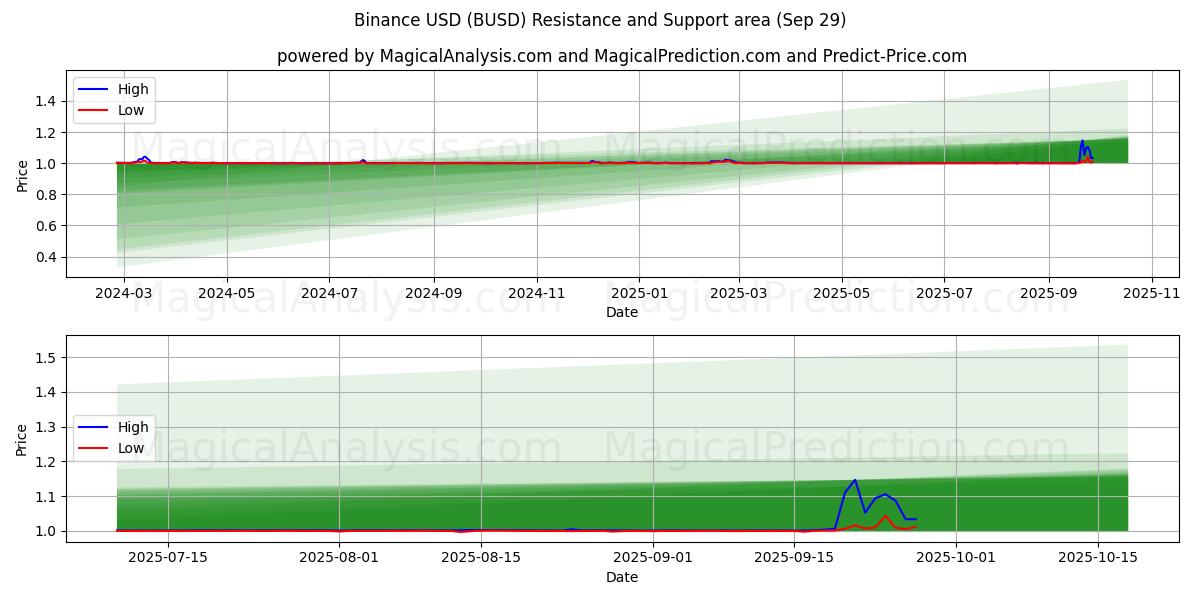The height and width of the screenshot is (600, 1200).
Task: Select the 2024-03 tick on top chart
Action: pyautogui.click(x=124, y=293)
